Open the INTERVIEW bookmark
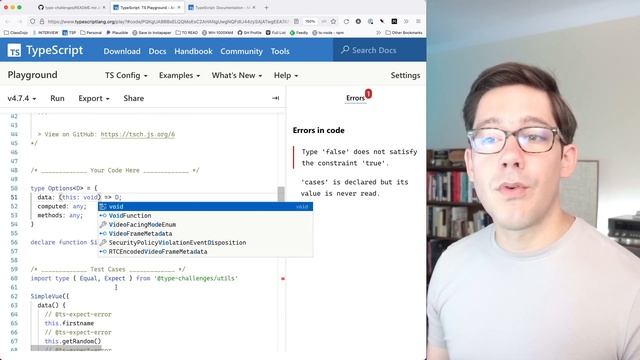This screenshot has height=360, width=640. click(45, 32)
